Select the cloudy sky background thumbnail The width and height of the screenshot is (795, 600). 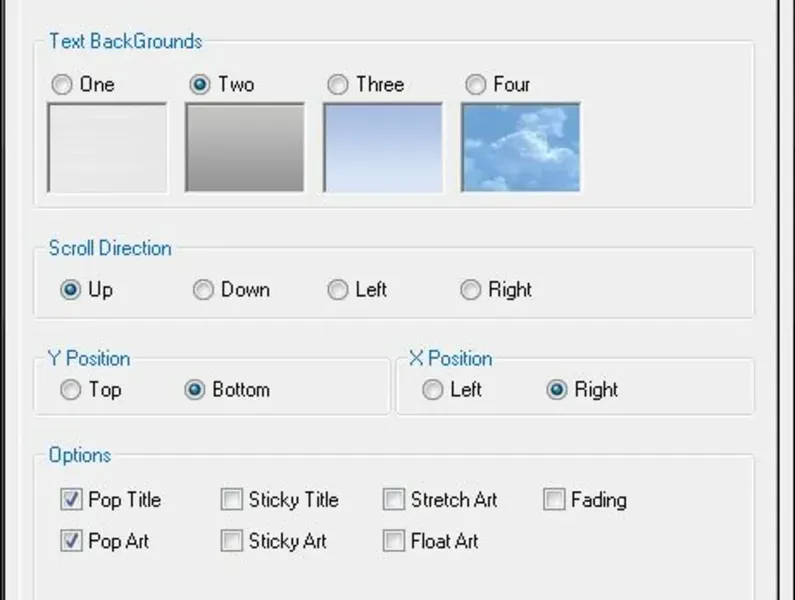point(521,147)
